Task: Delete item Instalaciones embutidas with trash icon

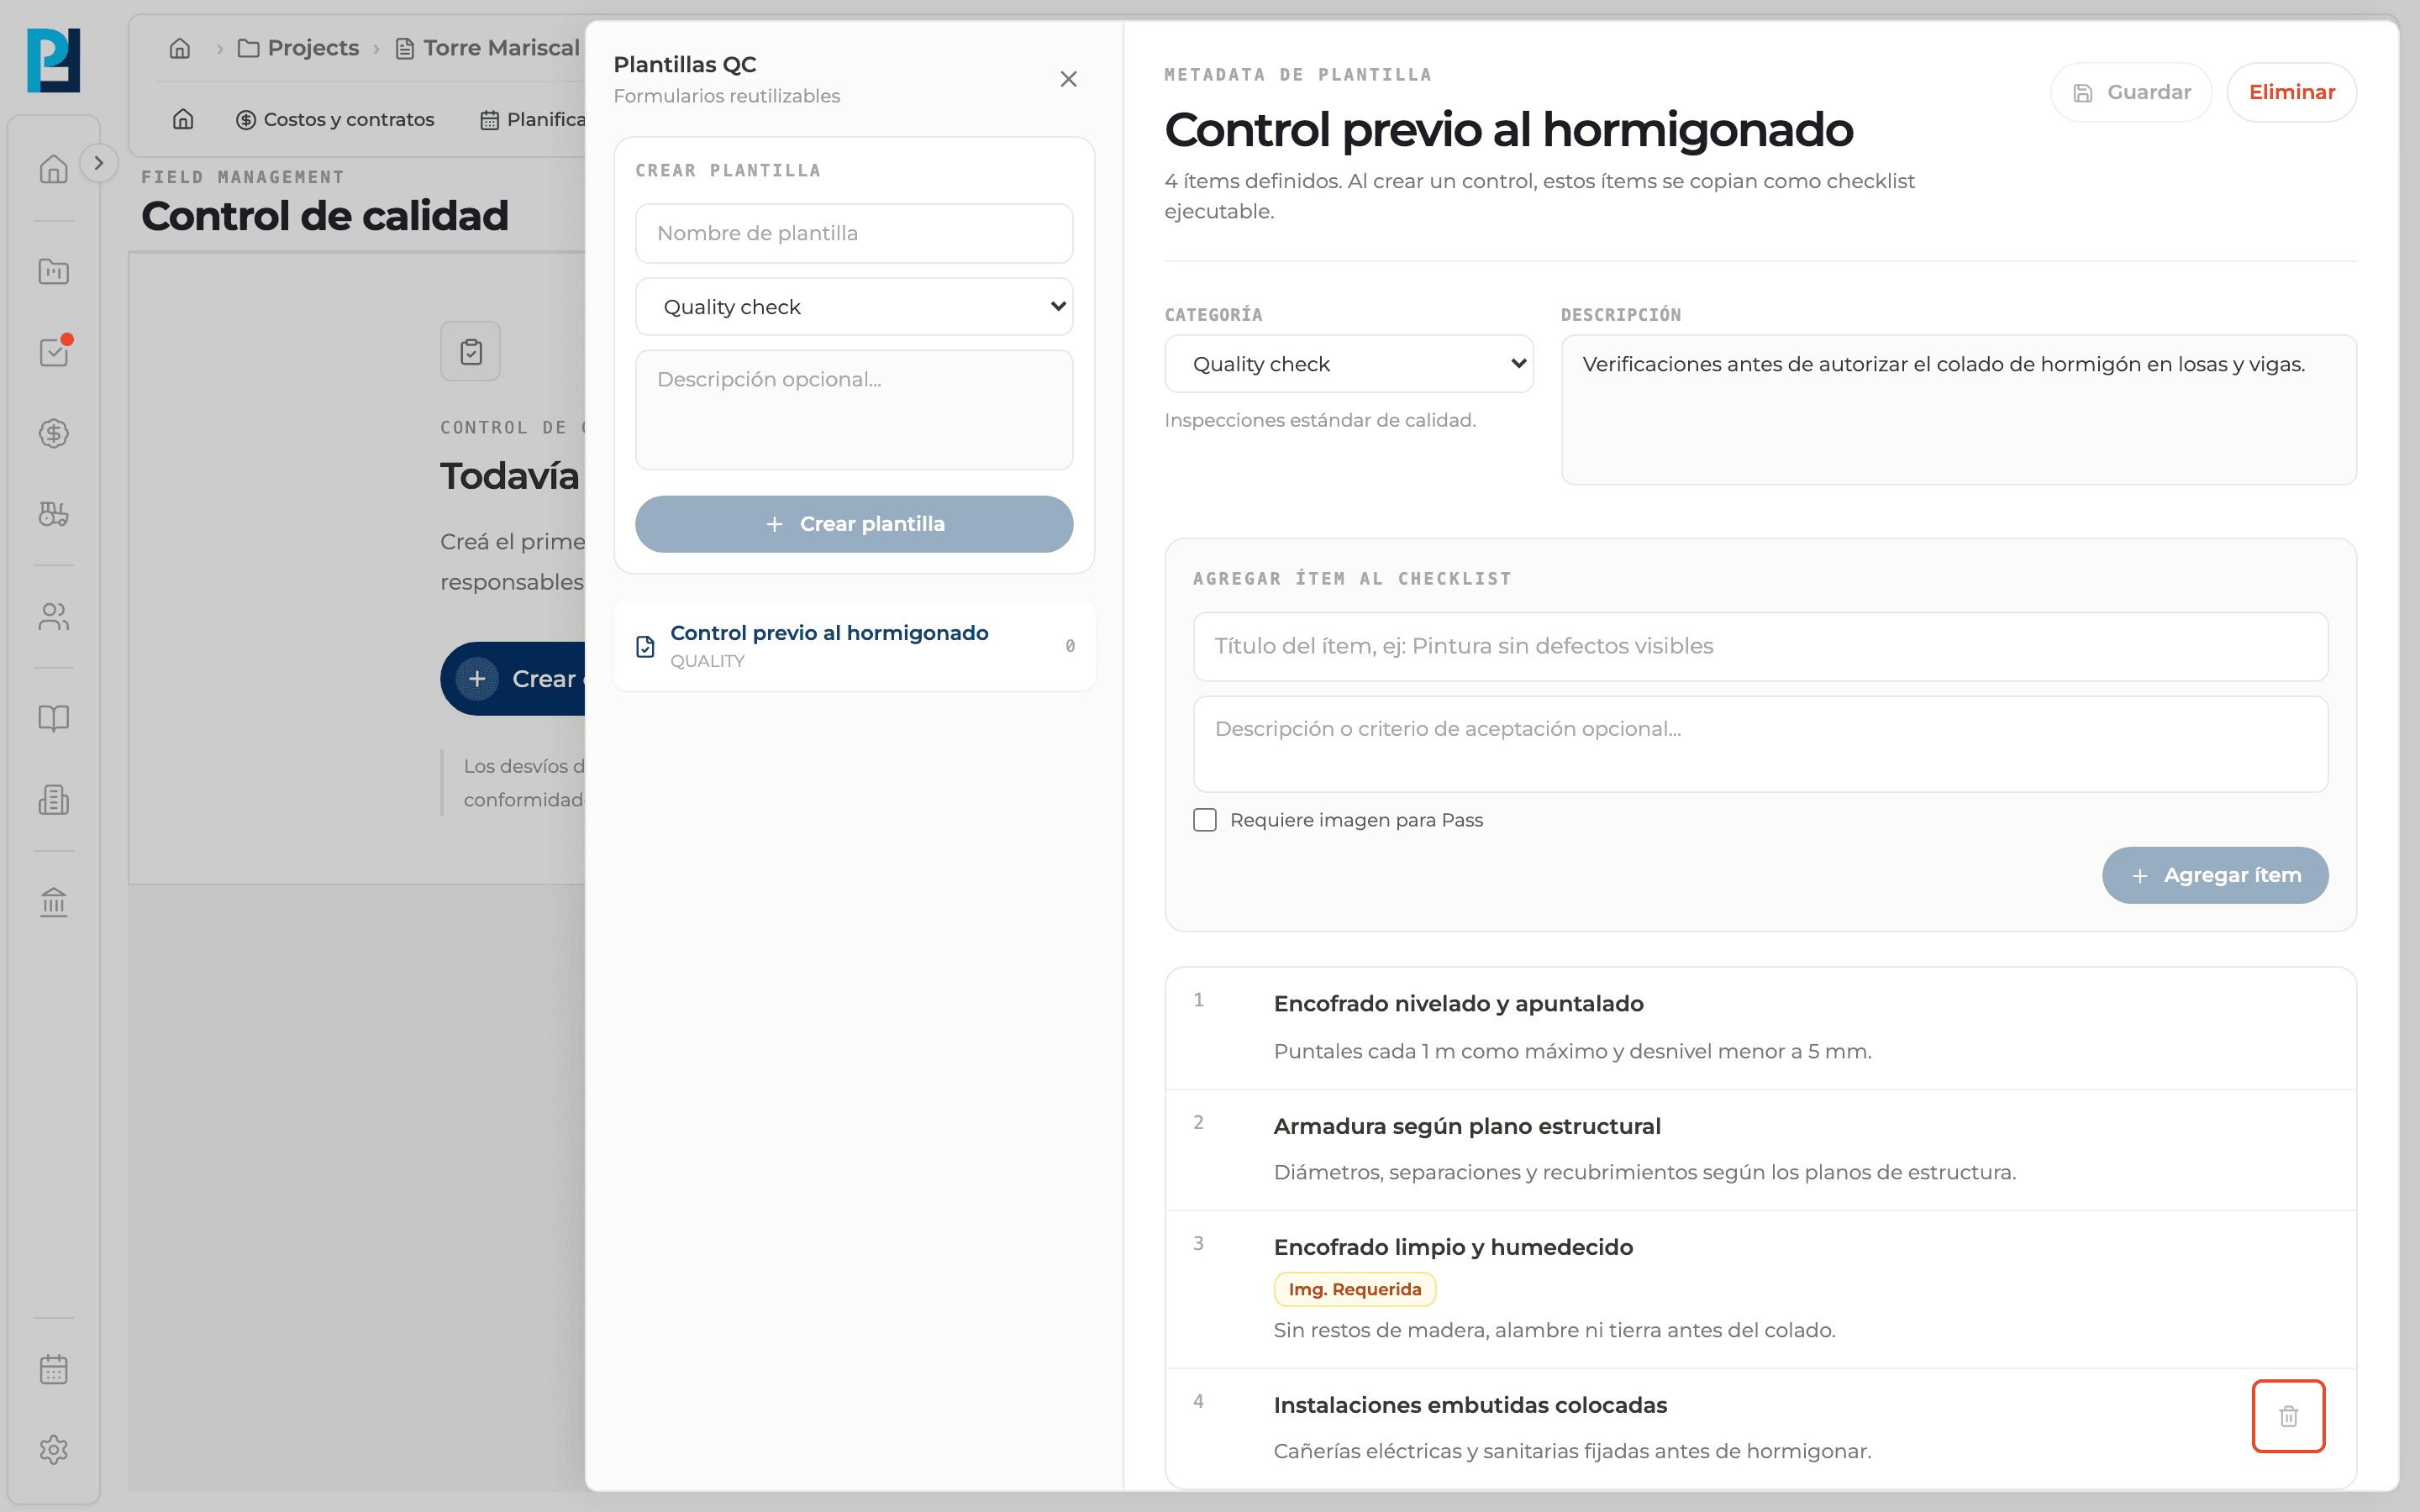Action: pyautogui.click(x=2288, y=1416)
